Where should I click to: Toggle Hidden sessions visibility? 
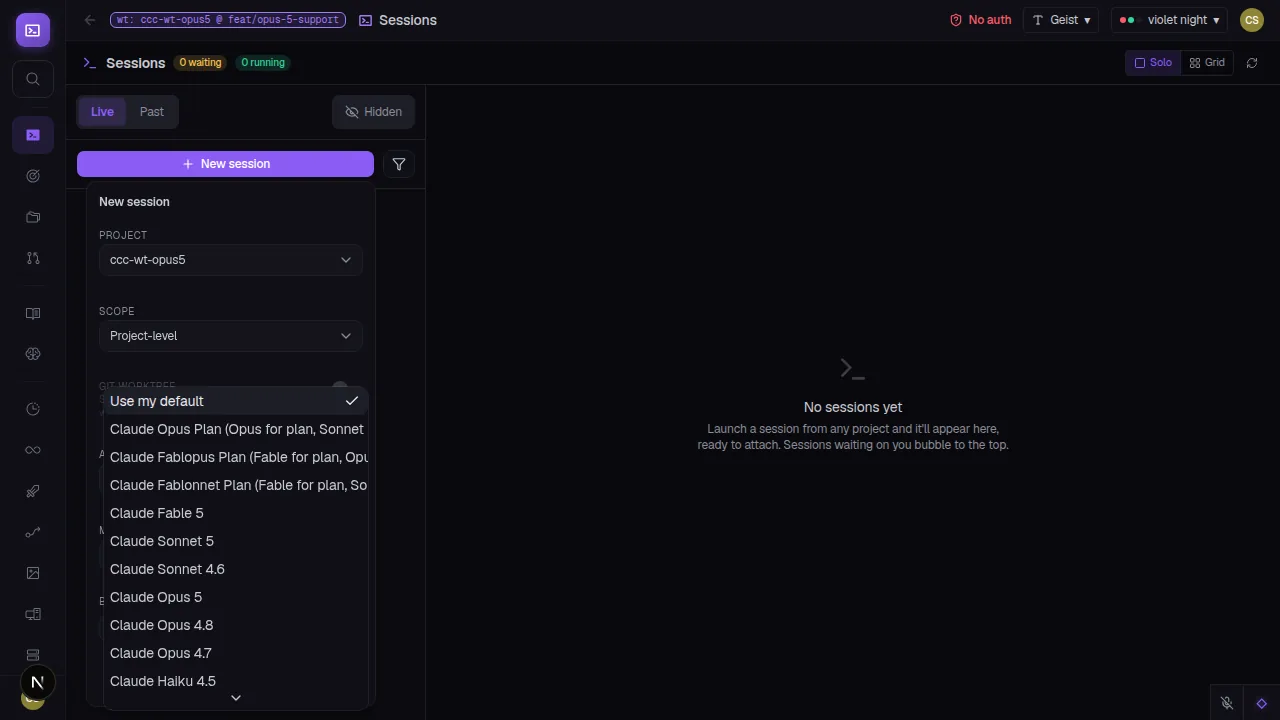[373, 112]
